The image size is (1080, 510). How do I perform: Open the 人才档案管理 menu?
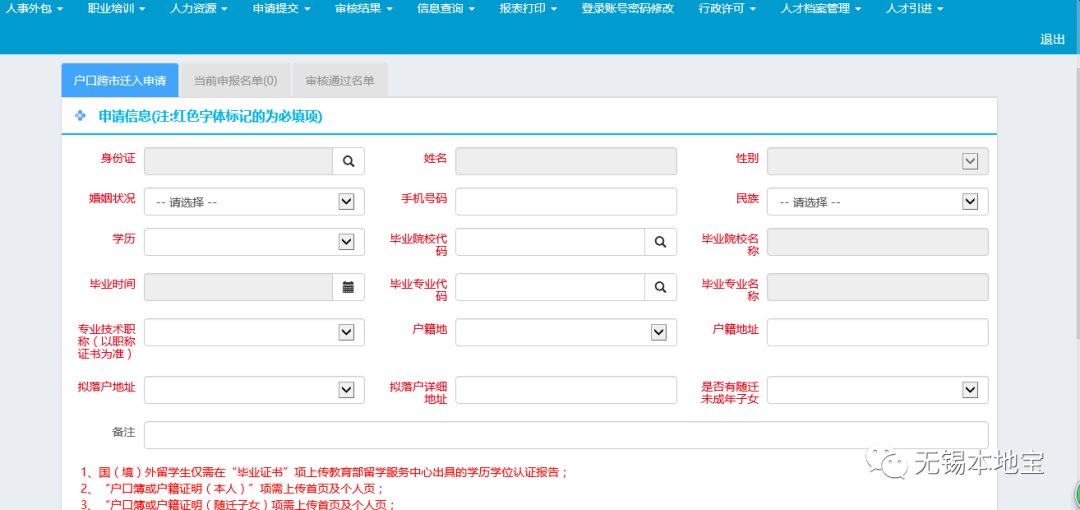pyautogui.click(x=820, y=9)
